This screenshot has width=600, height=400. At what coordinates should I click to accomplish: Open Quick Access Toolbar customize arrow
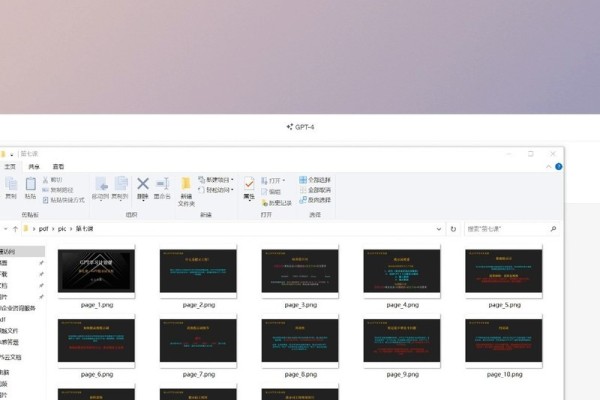pos(12,154)
